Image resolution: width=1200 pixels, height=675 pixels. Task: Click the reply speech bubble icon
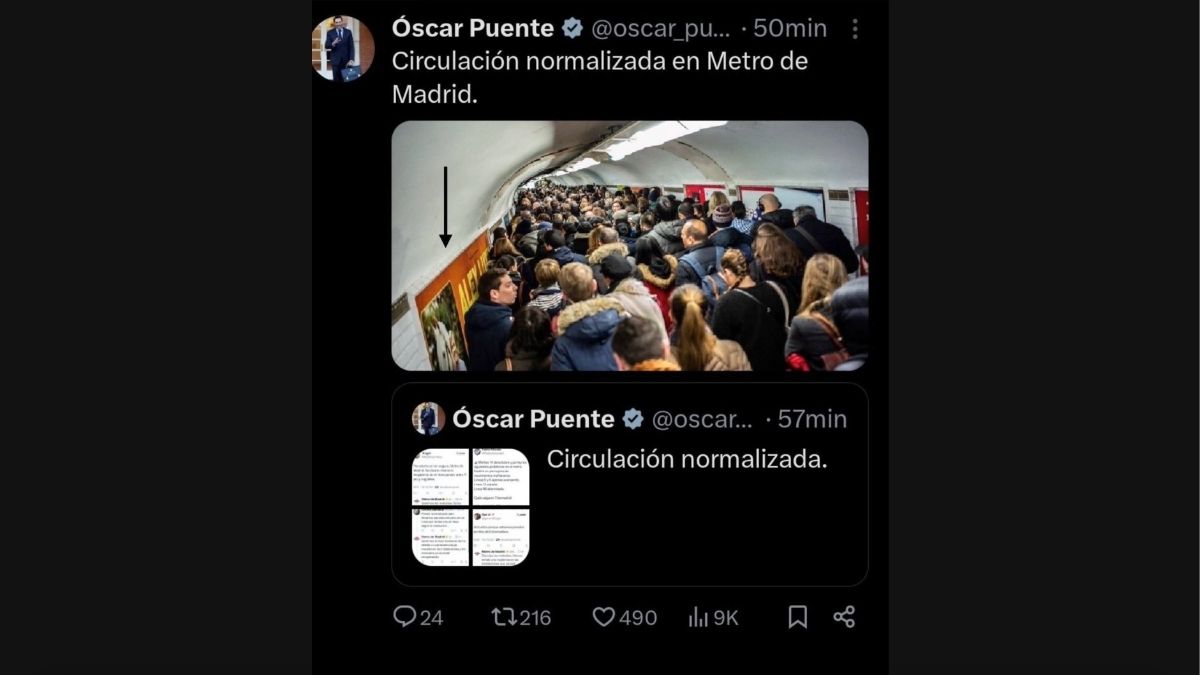click(x=405, y=617)
